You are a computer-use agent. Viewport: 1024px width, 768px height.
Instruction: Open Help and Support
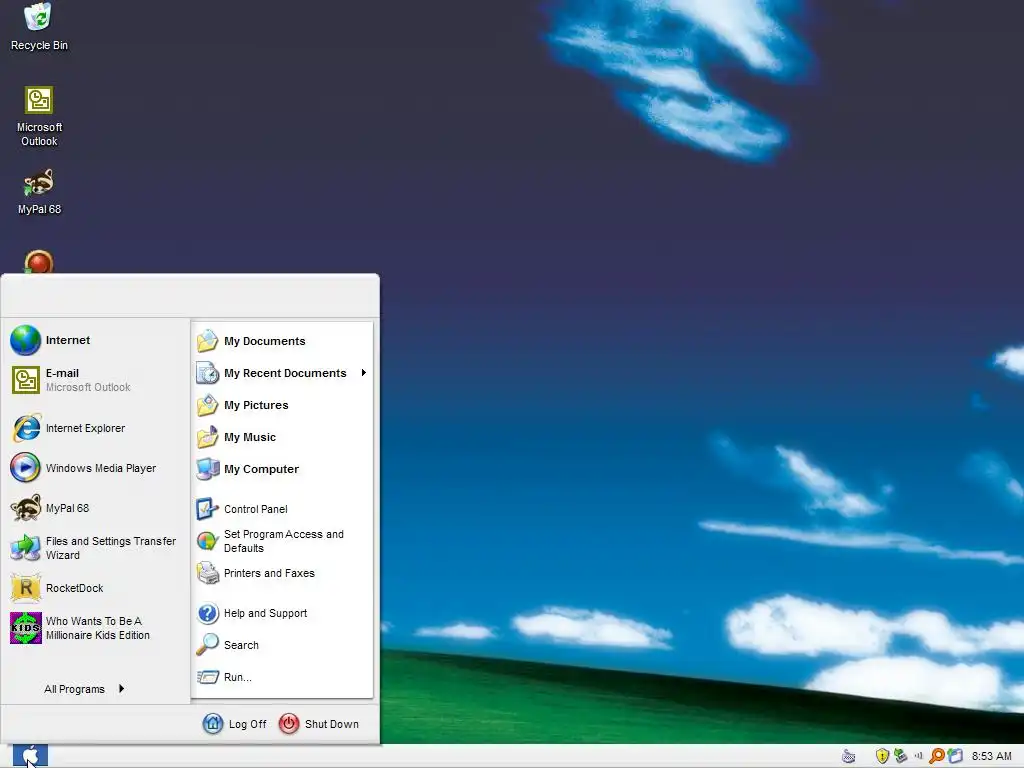coord(282,613)
